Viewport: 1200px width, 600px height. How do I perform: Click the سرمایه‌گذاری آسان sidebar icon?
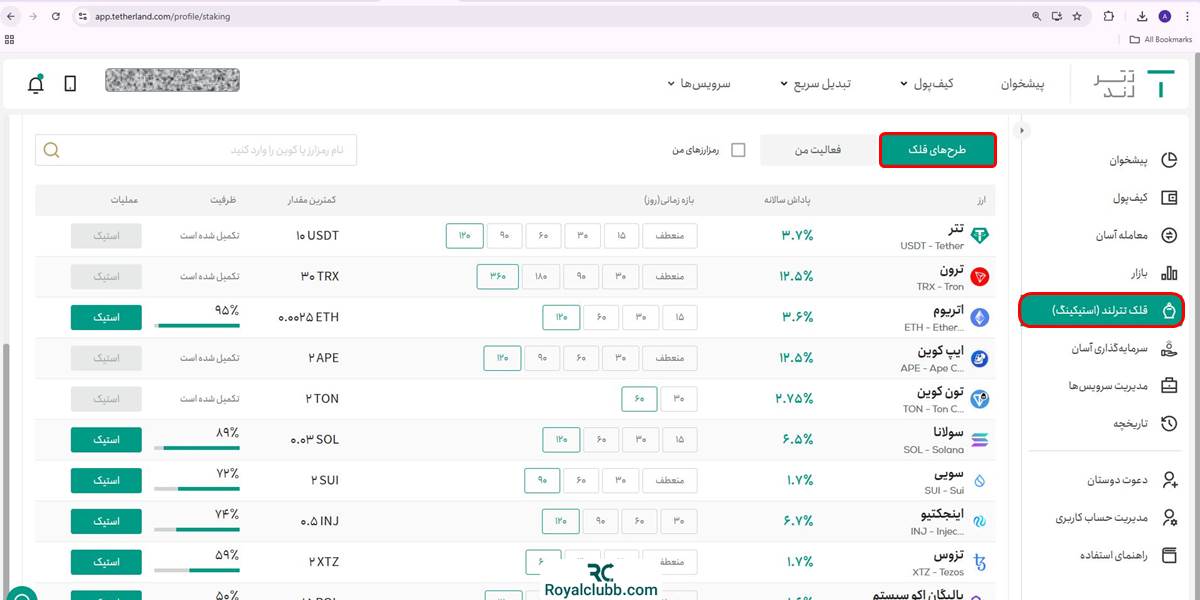pos(1169,348)
